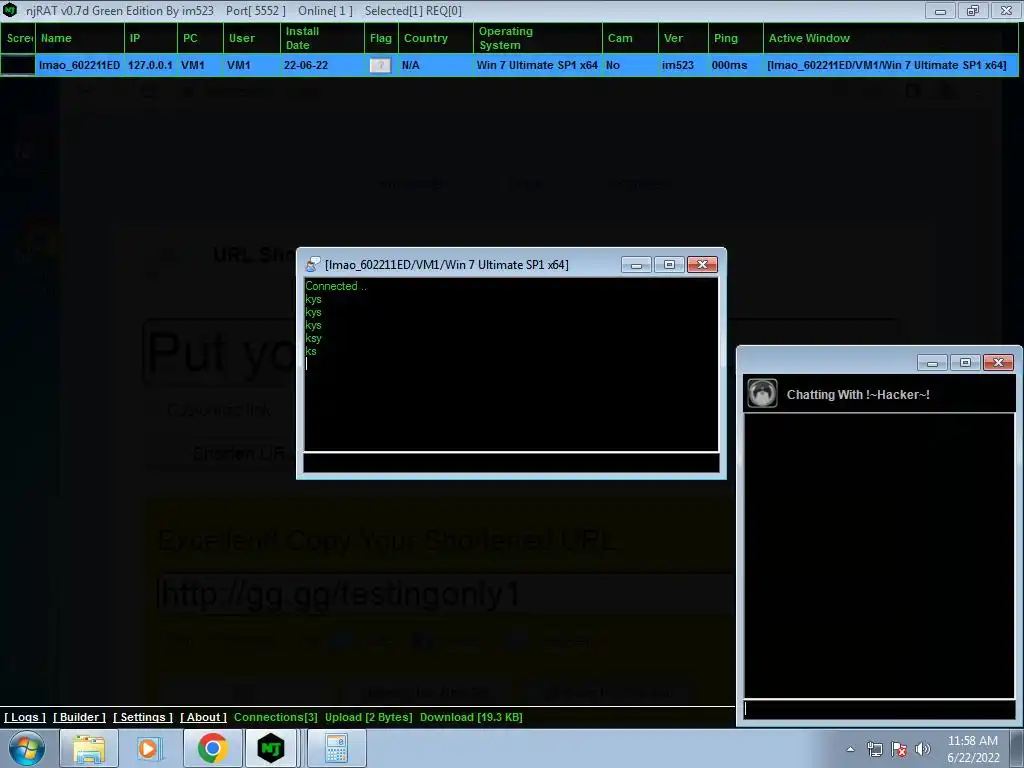Focus the input field in Chatting With Hacker window
The width and height of the screenshot is (1024, 768).
880,710
